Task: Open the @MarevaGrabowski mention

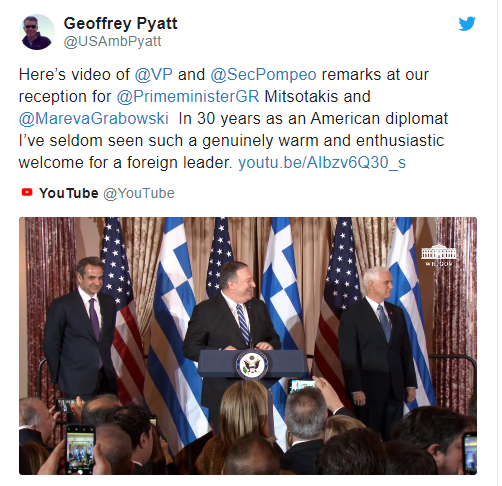Action: [x=94, y=119]
